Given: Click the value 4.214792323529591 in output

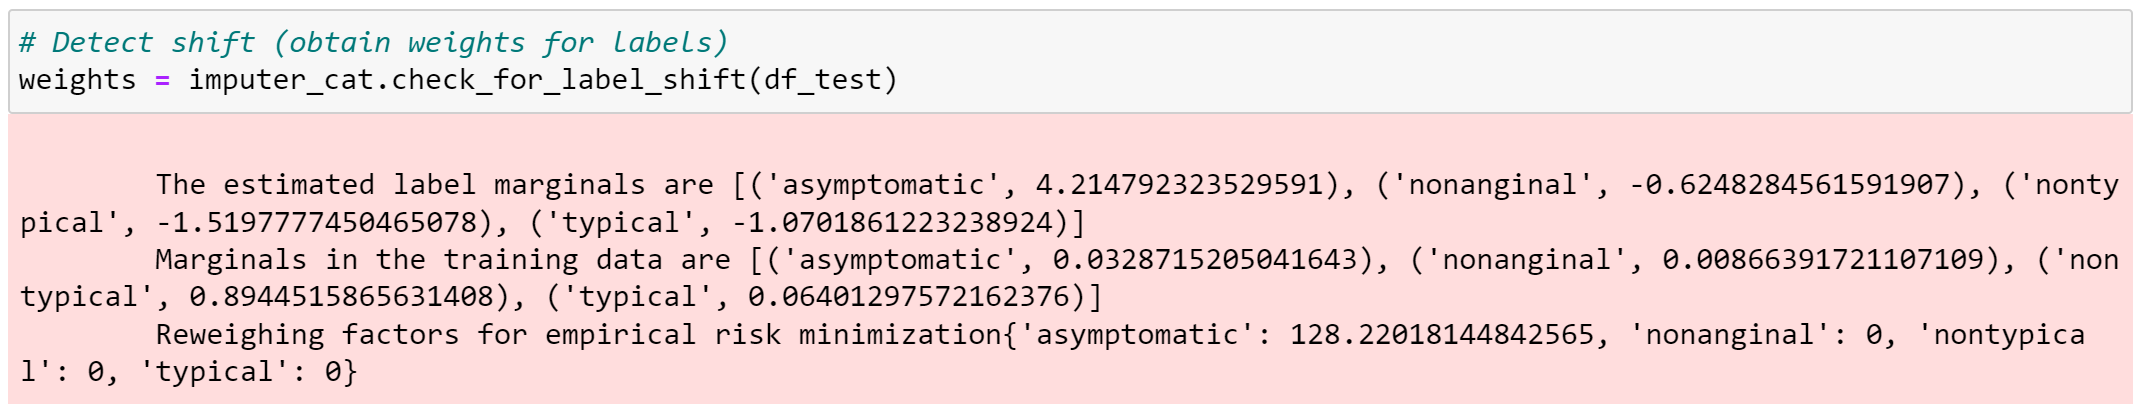Looking at the screenshot, I should click(1179, 185).
